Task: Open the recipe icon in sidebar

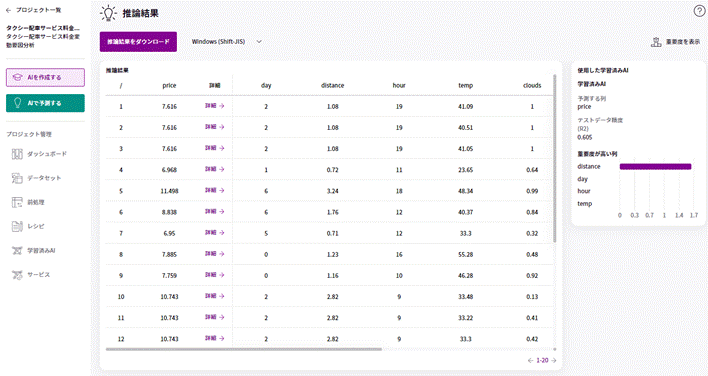Action: (x=17, y=226)
